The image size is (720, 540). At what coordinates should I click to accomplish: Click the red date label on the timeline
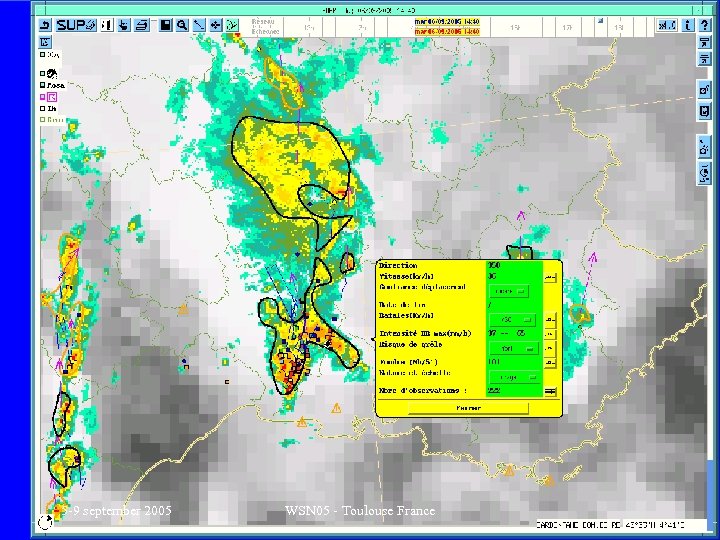coord(447,32)
